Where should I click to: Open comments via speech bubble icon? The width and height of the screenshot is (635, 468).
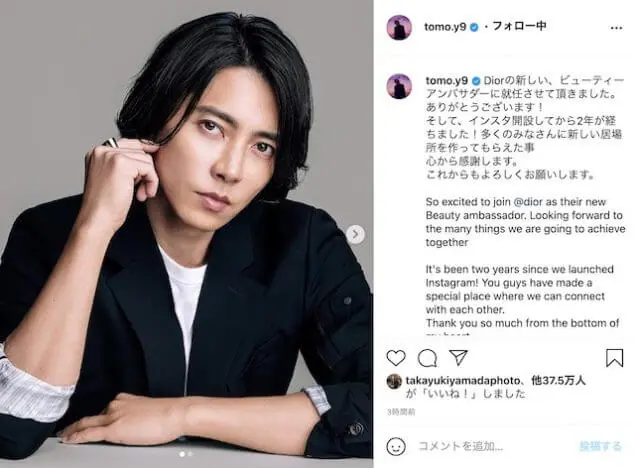(427, 358)
